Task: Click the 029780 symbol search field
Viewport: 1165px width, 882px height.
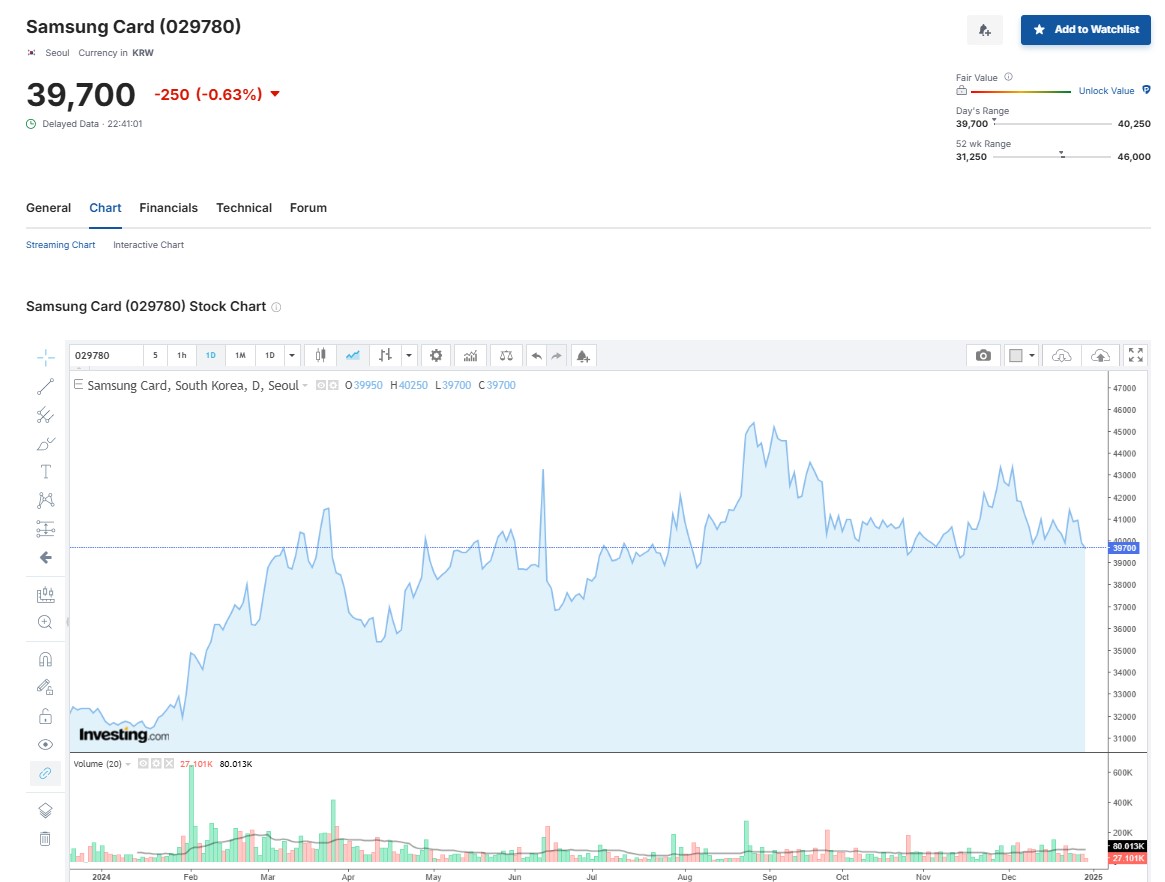Action: tap(106, 355)
